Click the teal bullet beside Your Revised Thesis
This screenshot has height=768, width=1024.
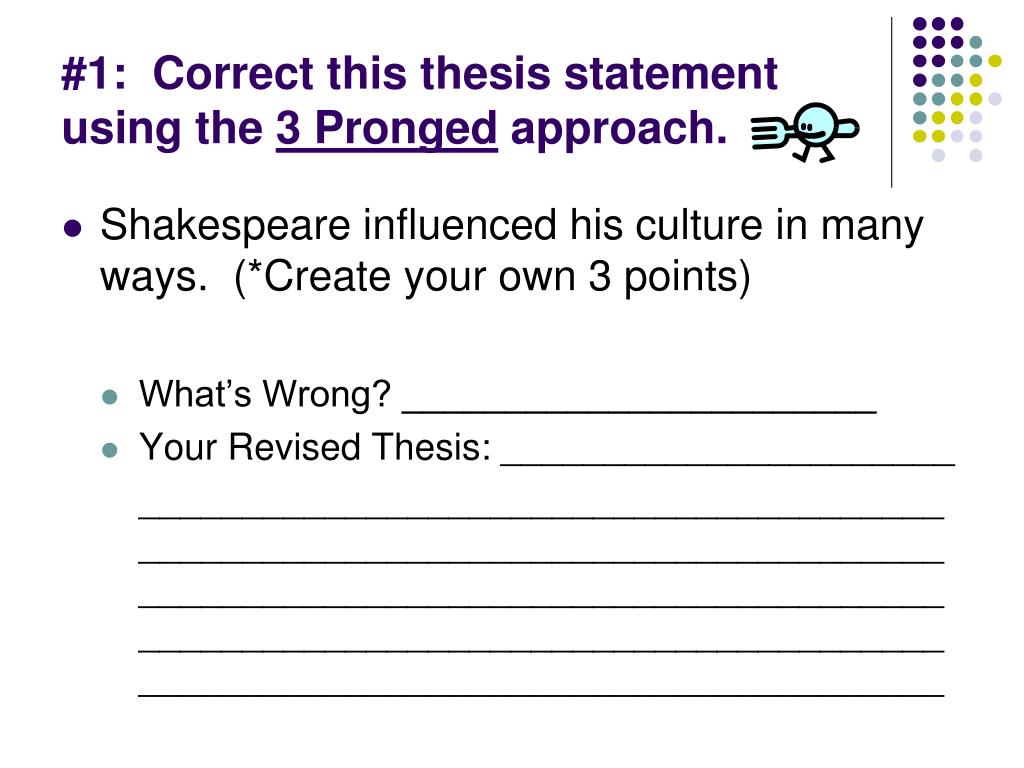pyautogui.click(x=110, y=449)
